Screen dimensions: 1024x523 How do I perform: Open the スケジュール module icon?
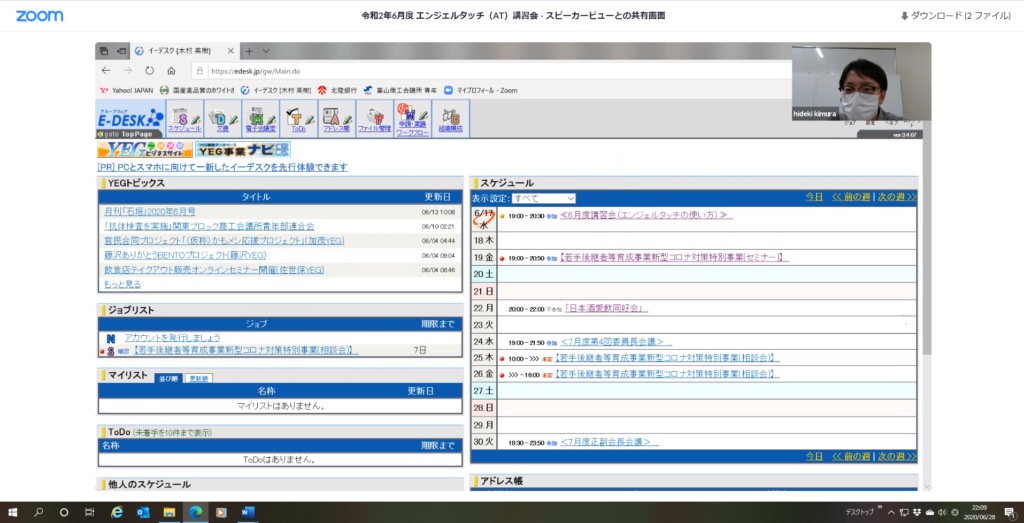click(184, 118)
